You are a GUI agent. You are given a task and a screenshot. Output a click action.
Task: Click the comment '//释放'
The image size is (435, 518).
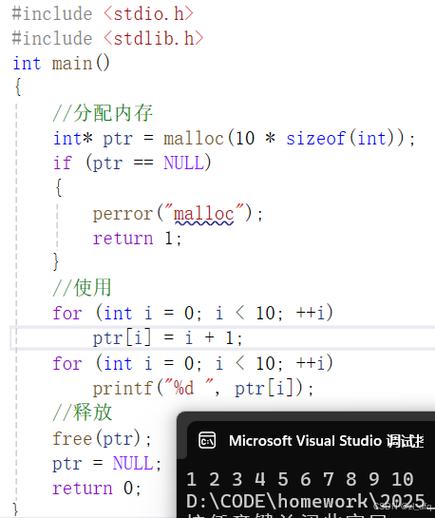click(82, 413)
